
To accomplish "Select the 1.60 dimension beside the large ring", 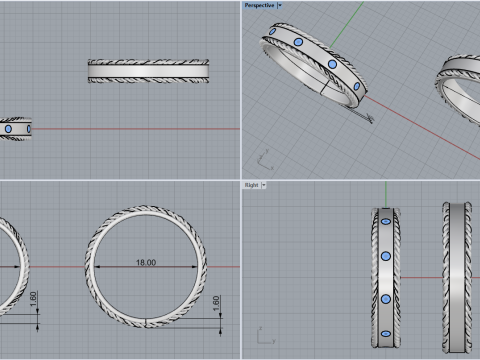I will click(216, 303).
